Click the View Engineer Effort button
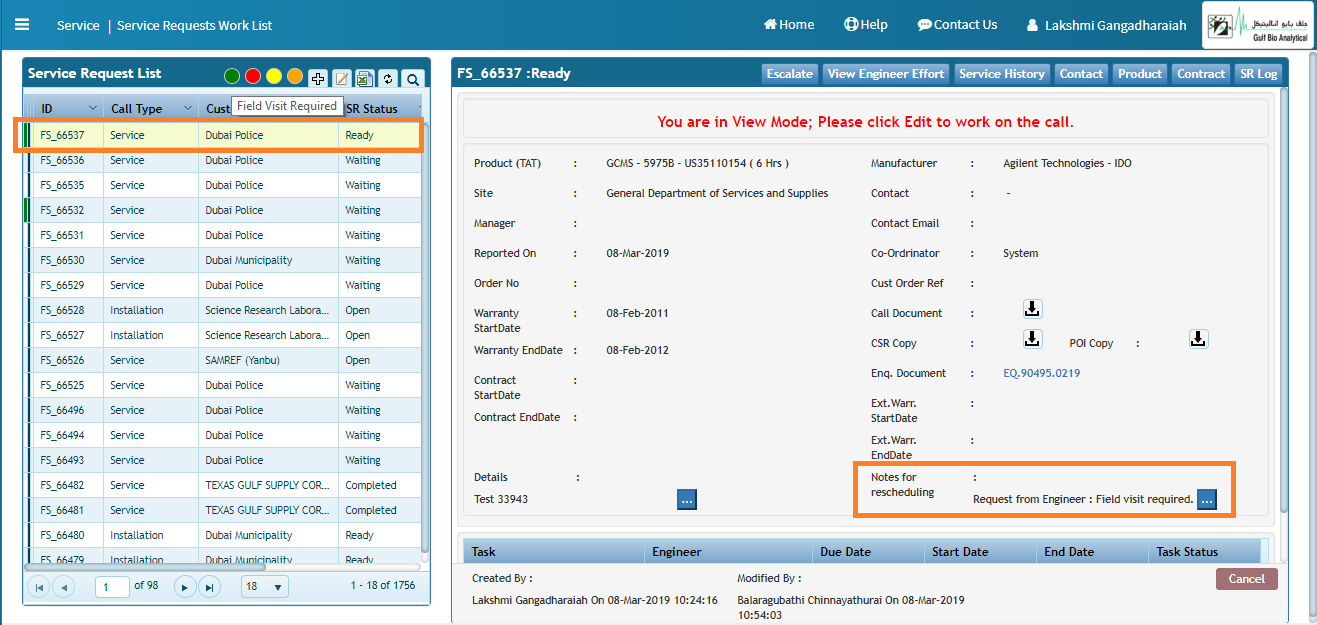 click(886, 74)
